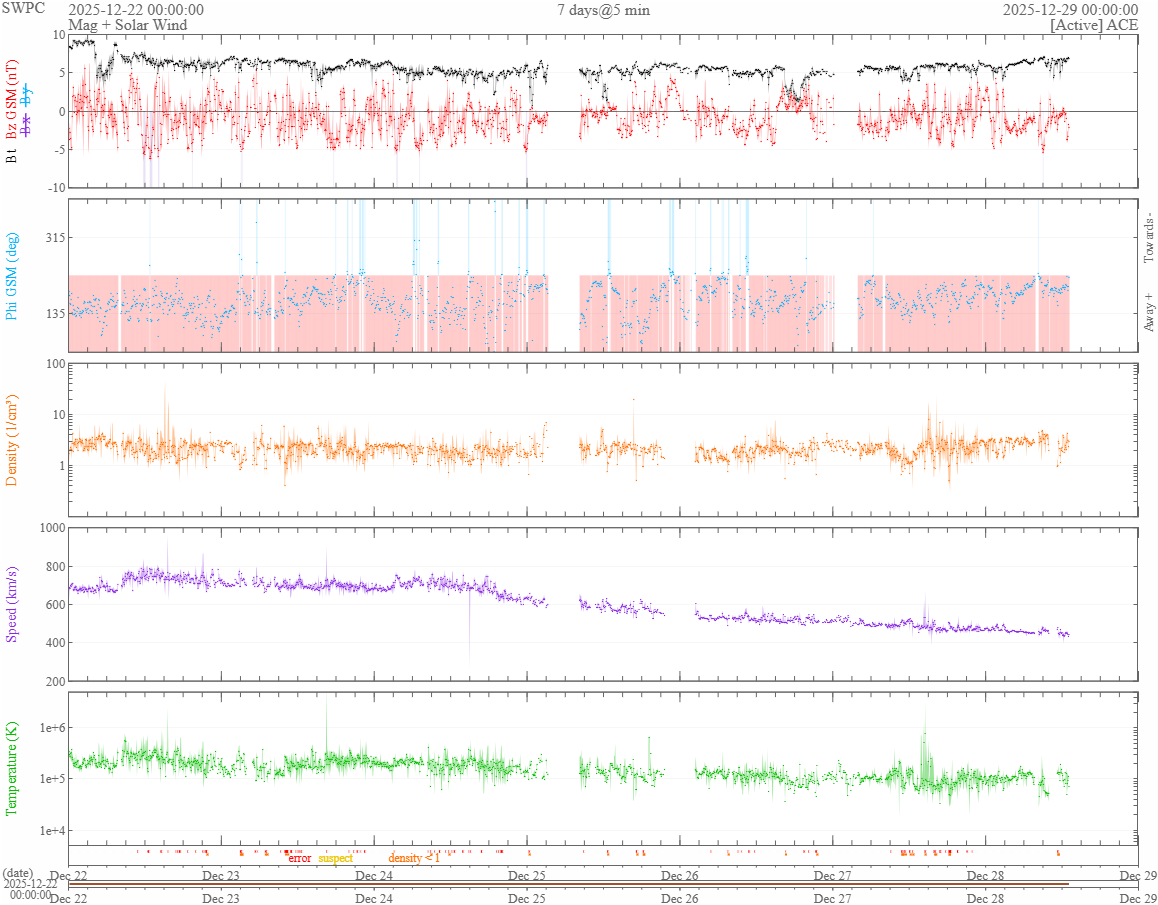
Task: Click the 800 tick on Speed axis
Action: 55,567
